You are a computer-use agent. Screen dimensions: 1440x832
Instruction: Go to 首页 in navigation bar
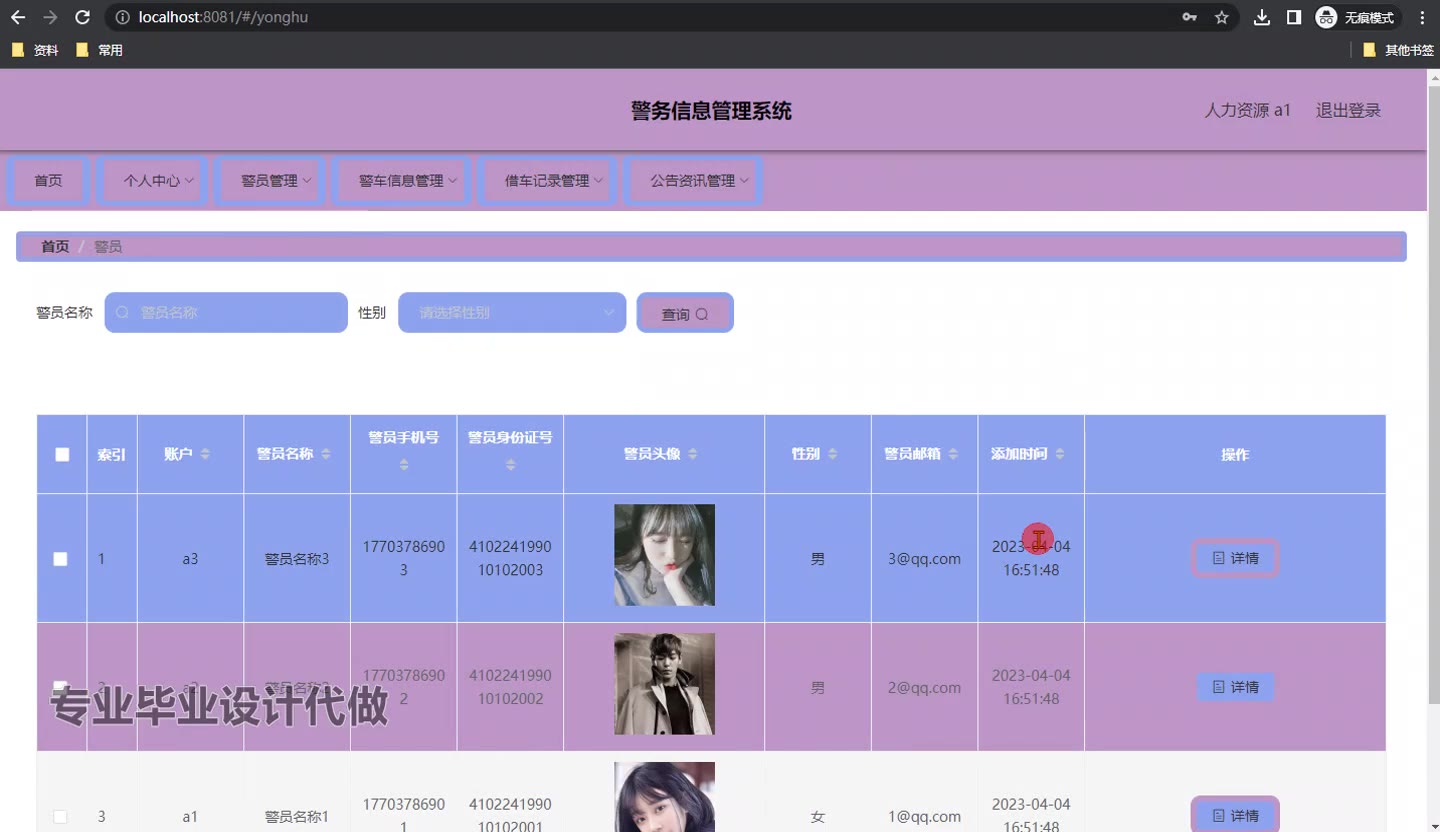click(x=48, y=181)
